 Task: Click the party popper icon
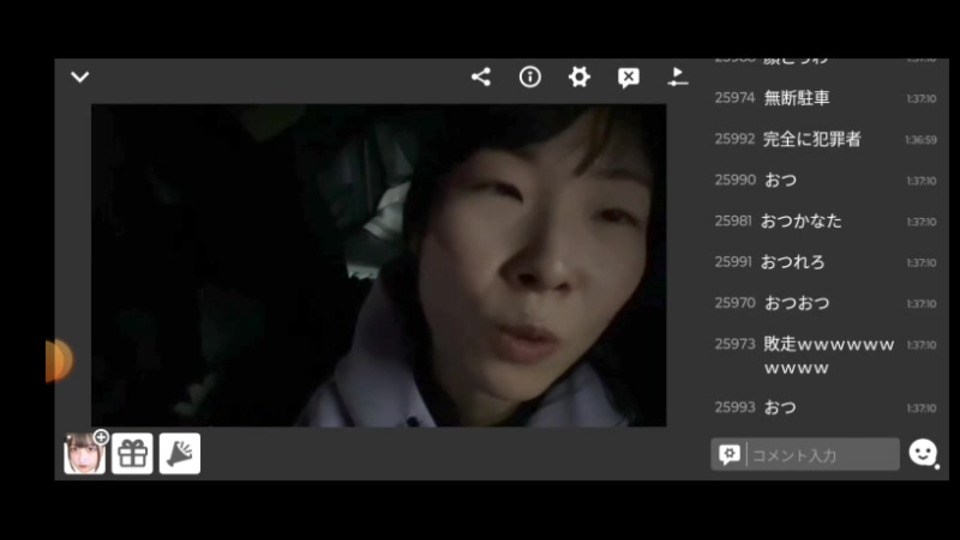click(x=179, y=454)
